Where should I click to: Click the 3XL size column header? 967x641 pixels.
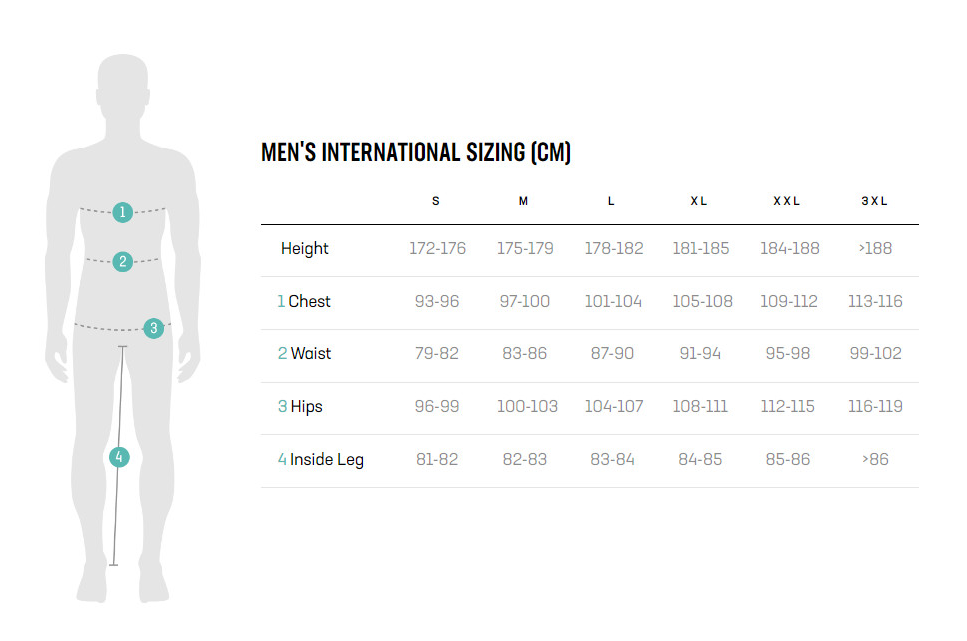coord(874,201)
